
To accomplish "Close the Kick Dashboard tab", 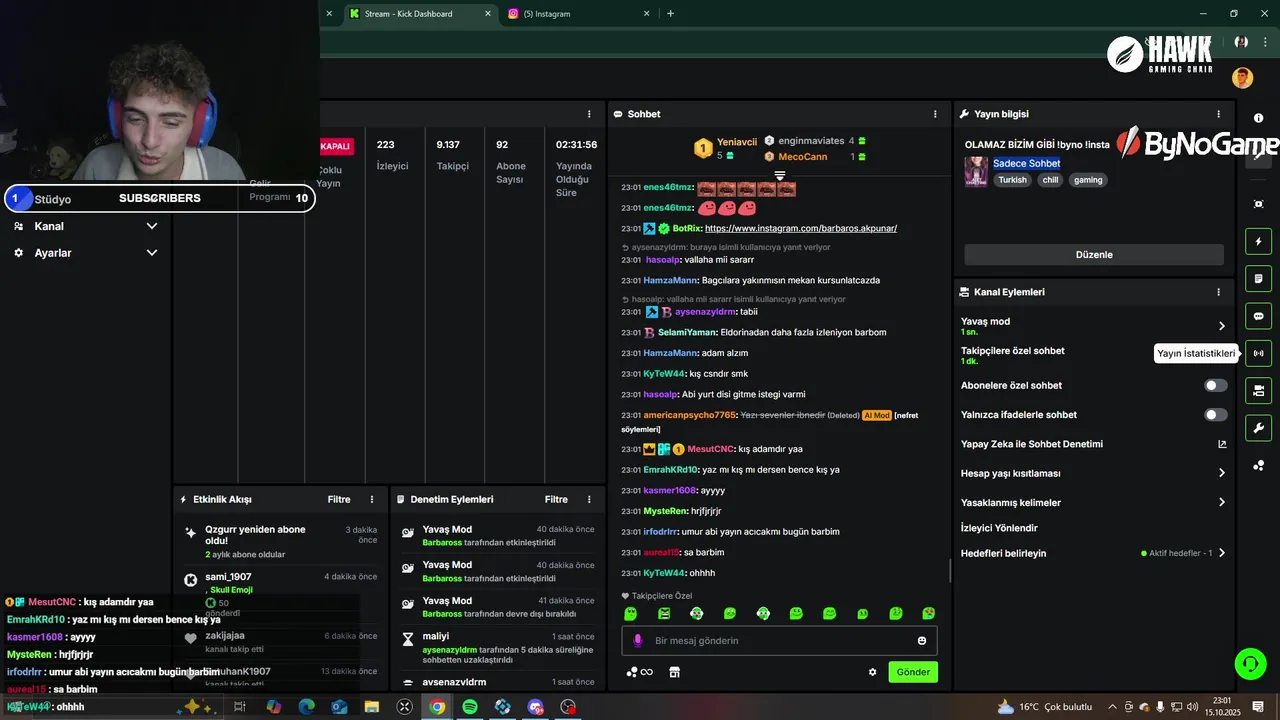I will tap(488, 14).
